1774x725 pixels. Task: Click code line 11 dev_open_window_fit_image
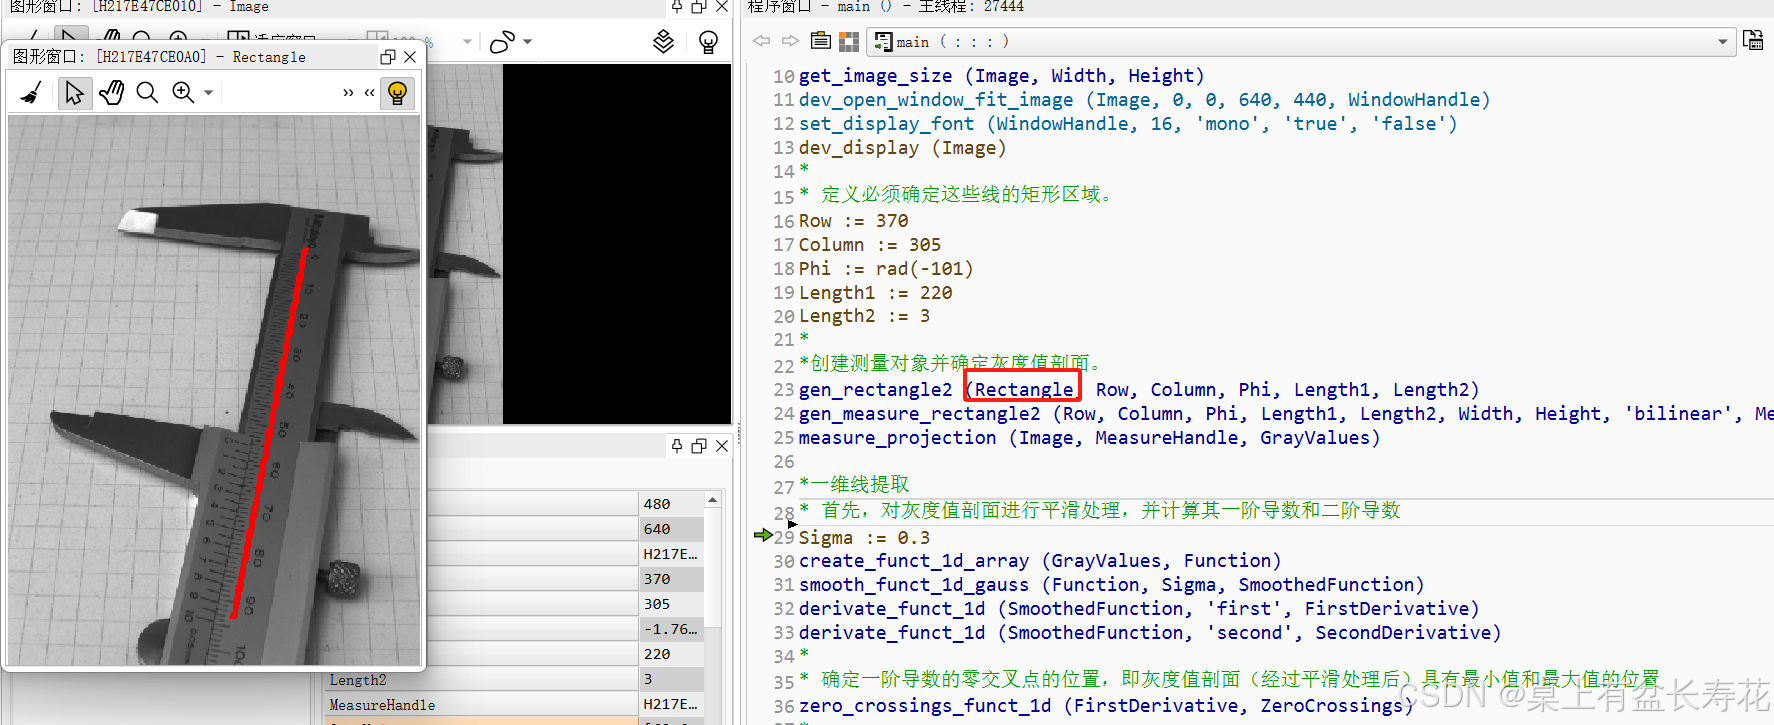pyautogui.click(x=1144, y=100)
